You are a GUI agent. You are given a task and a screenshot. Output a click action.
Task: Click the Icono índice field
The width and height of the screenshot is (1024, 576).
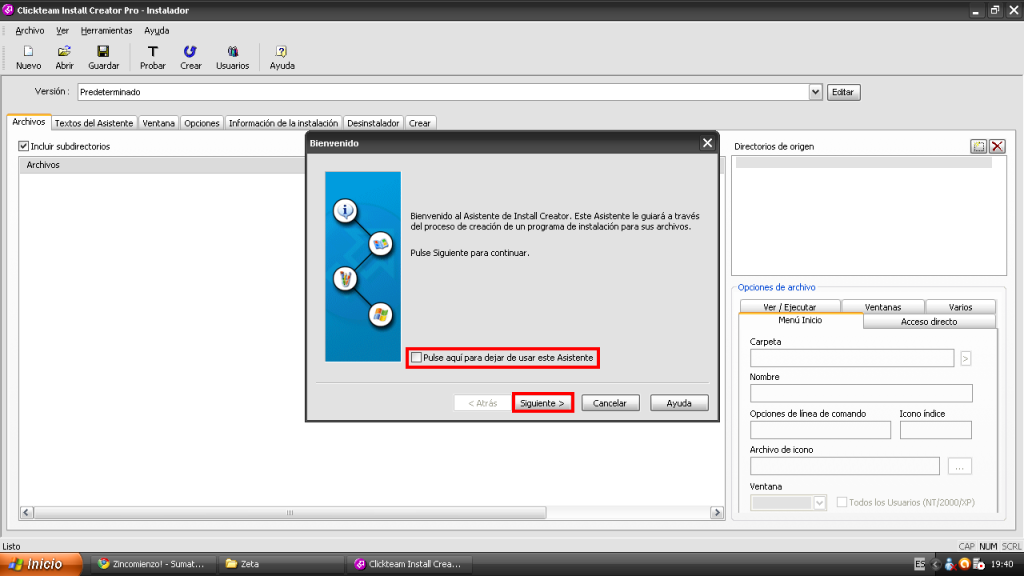(x=935, y=430)
